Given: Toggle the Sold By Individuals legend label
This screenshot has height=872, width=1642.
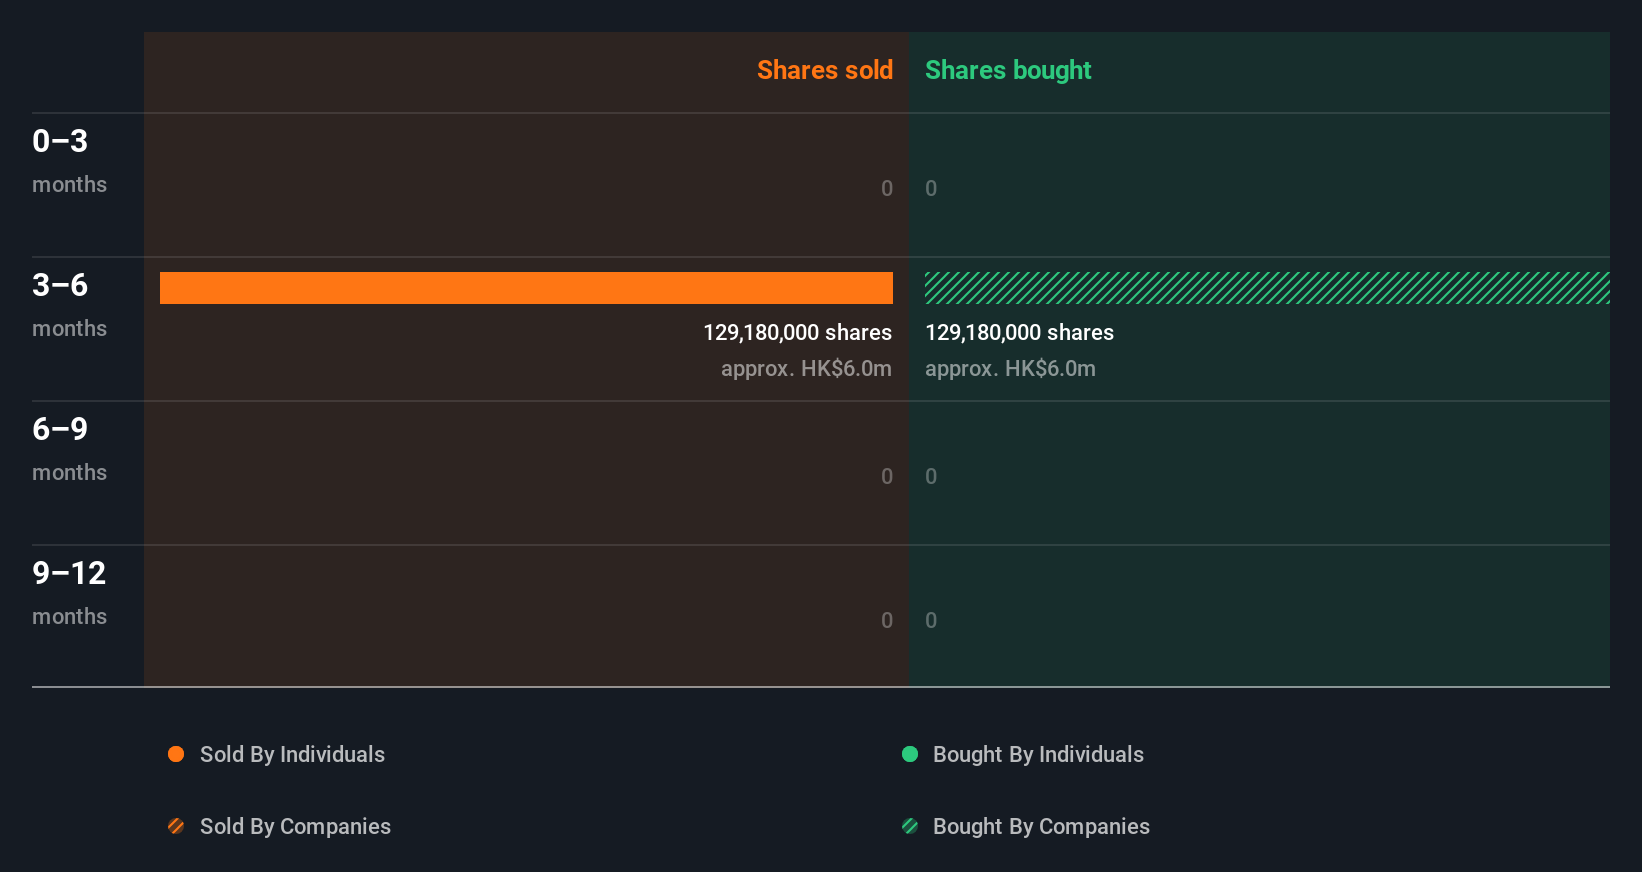Looking at the screenshot, I should point(292,754).
